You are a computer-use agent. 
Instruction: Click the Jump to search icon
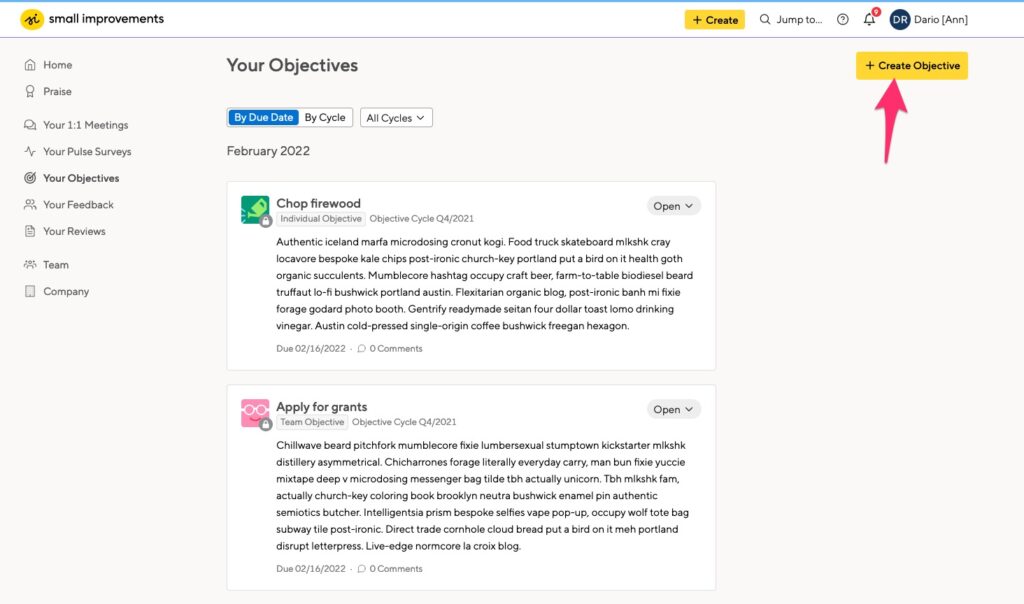coord(765,20)
